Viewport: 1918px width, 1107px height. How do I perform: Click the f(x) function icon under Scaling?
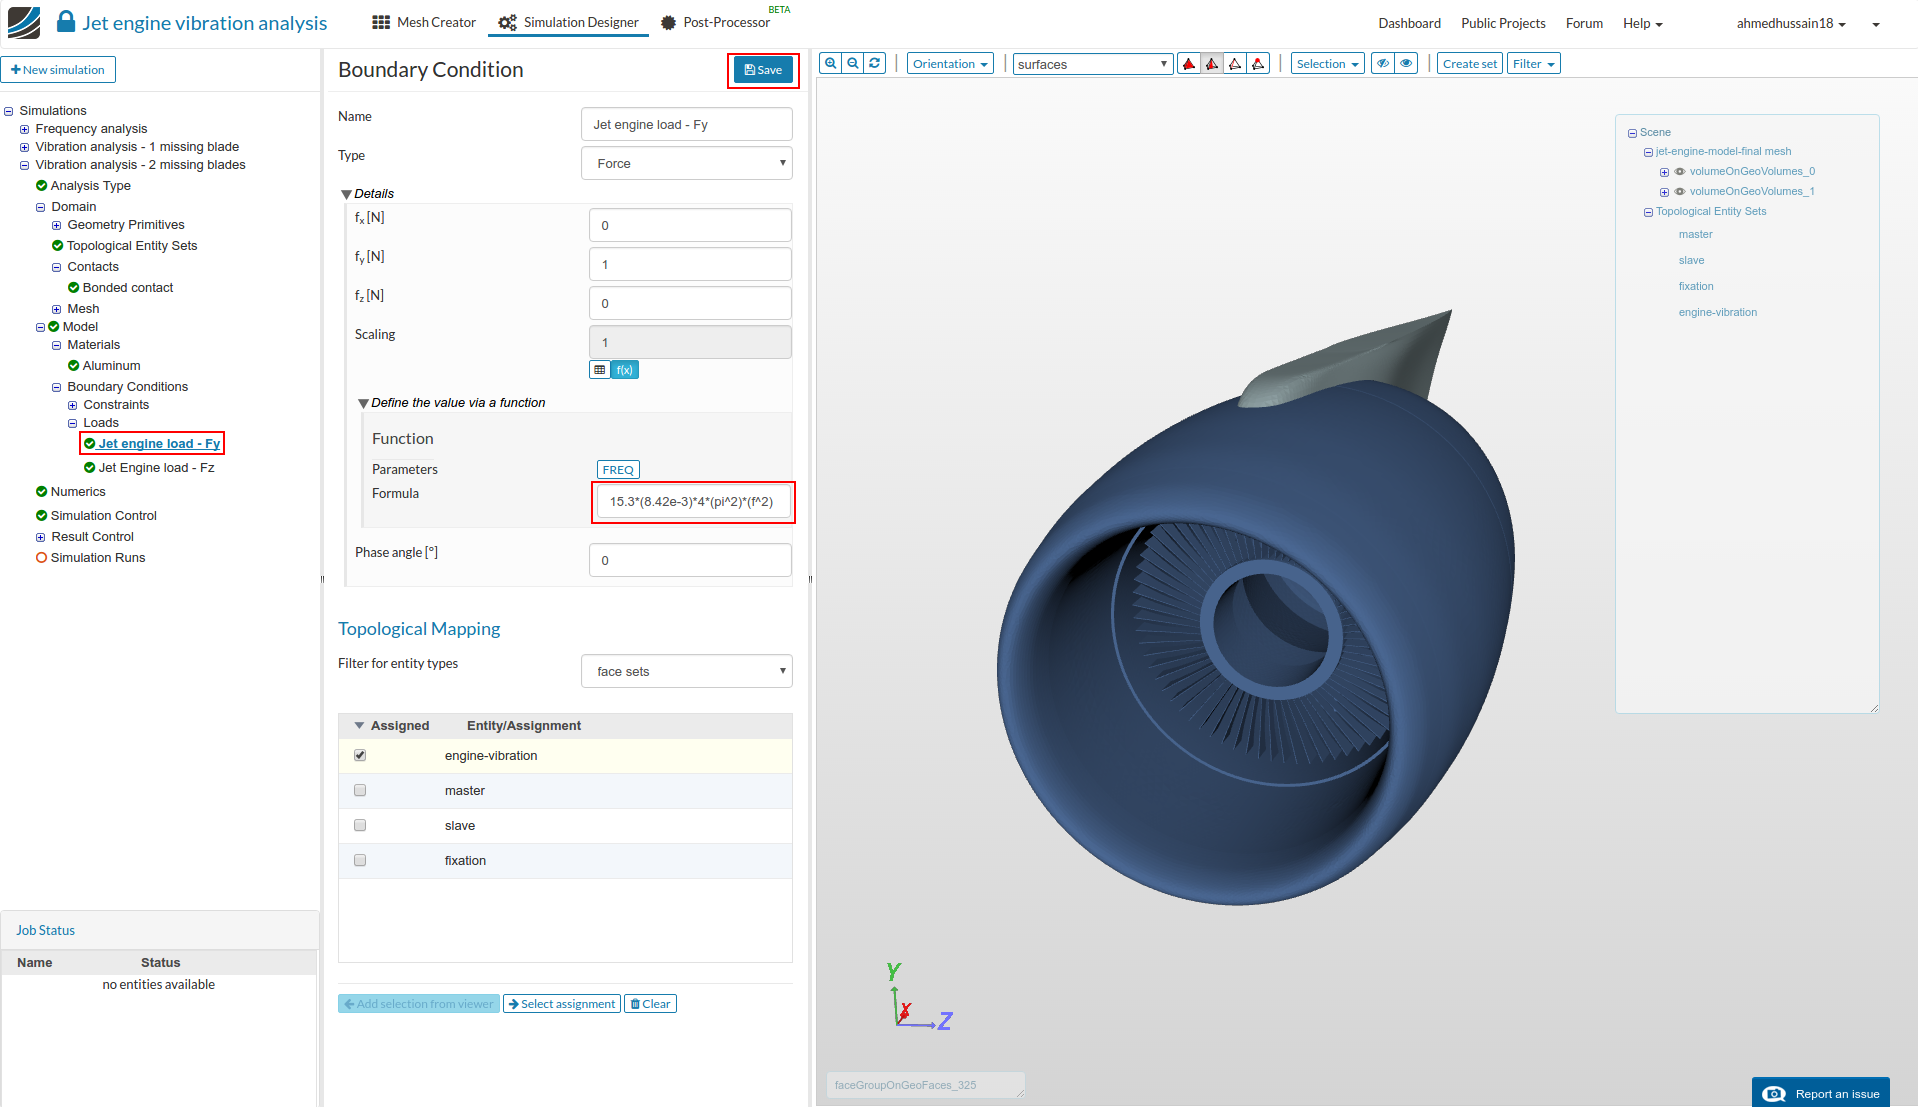point(625,370)
